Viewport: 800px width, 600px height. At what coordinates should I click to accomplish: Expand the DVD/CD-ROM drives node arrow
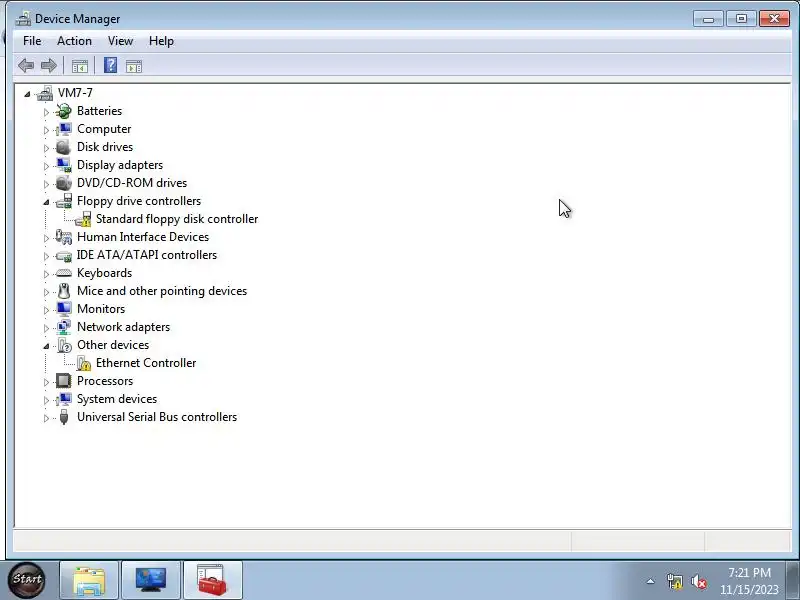[46, 184]
